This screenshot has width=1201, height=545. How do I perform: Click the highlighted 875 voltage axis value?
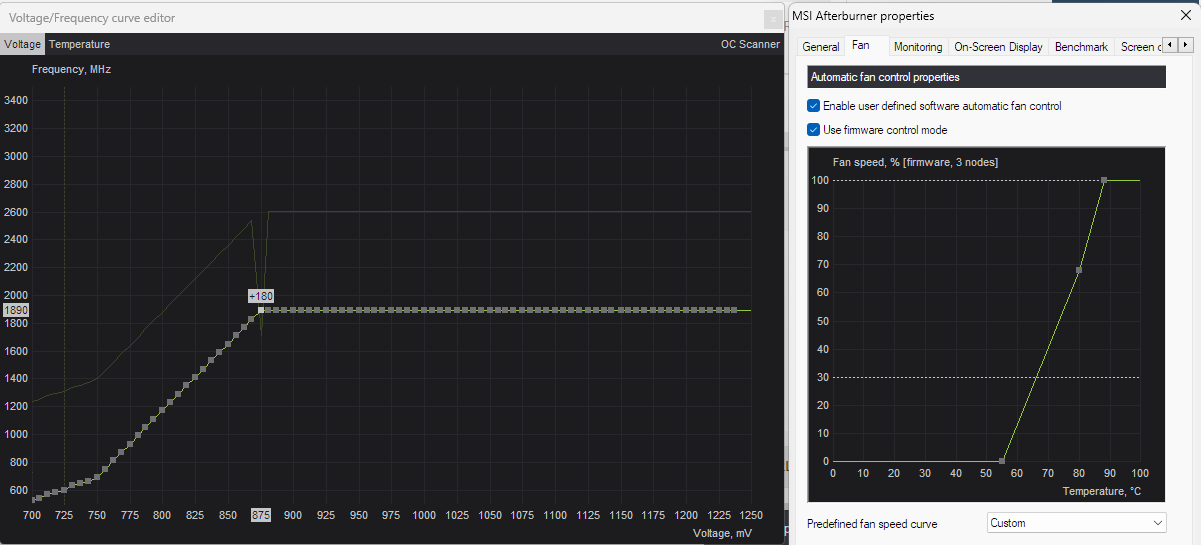click(261, 515)
